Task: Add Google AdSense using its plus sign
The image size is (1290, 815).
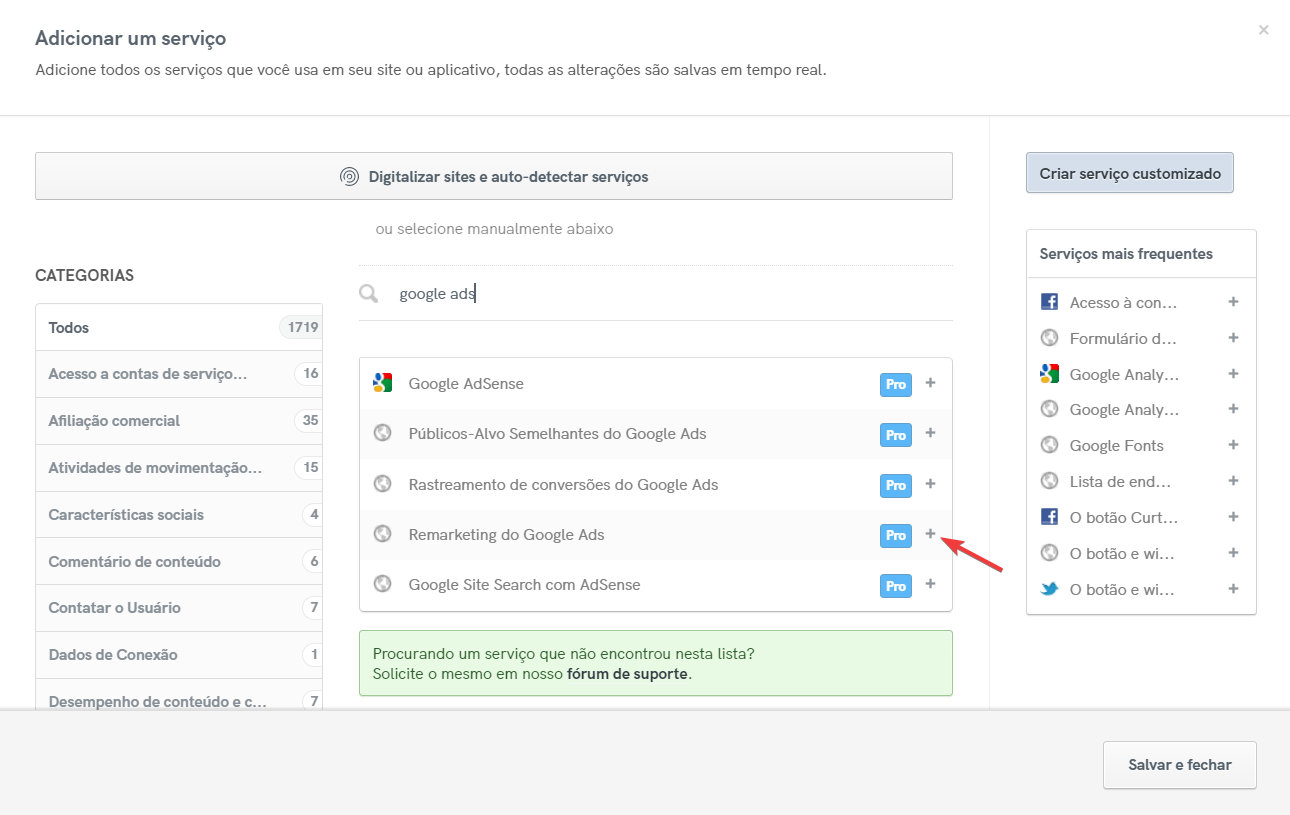Action: tap(930, 383)
